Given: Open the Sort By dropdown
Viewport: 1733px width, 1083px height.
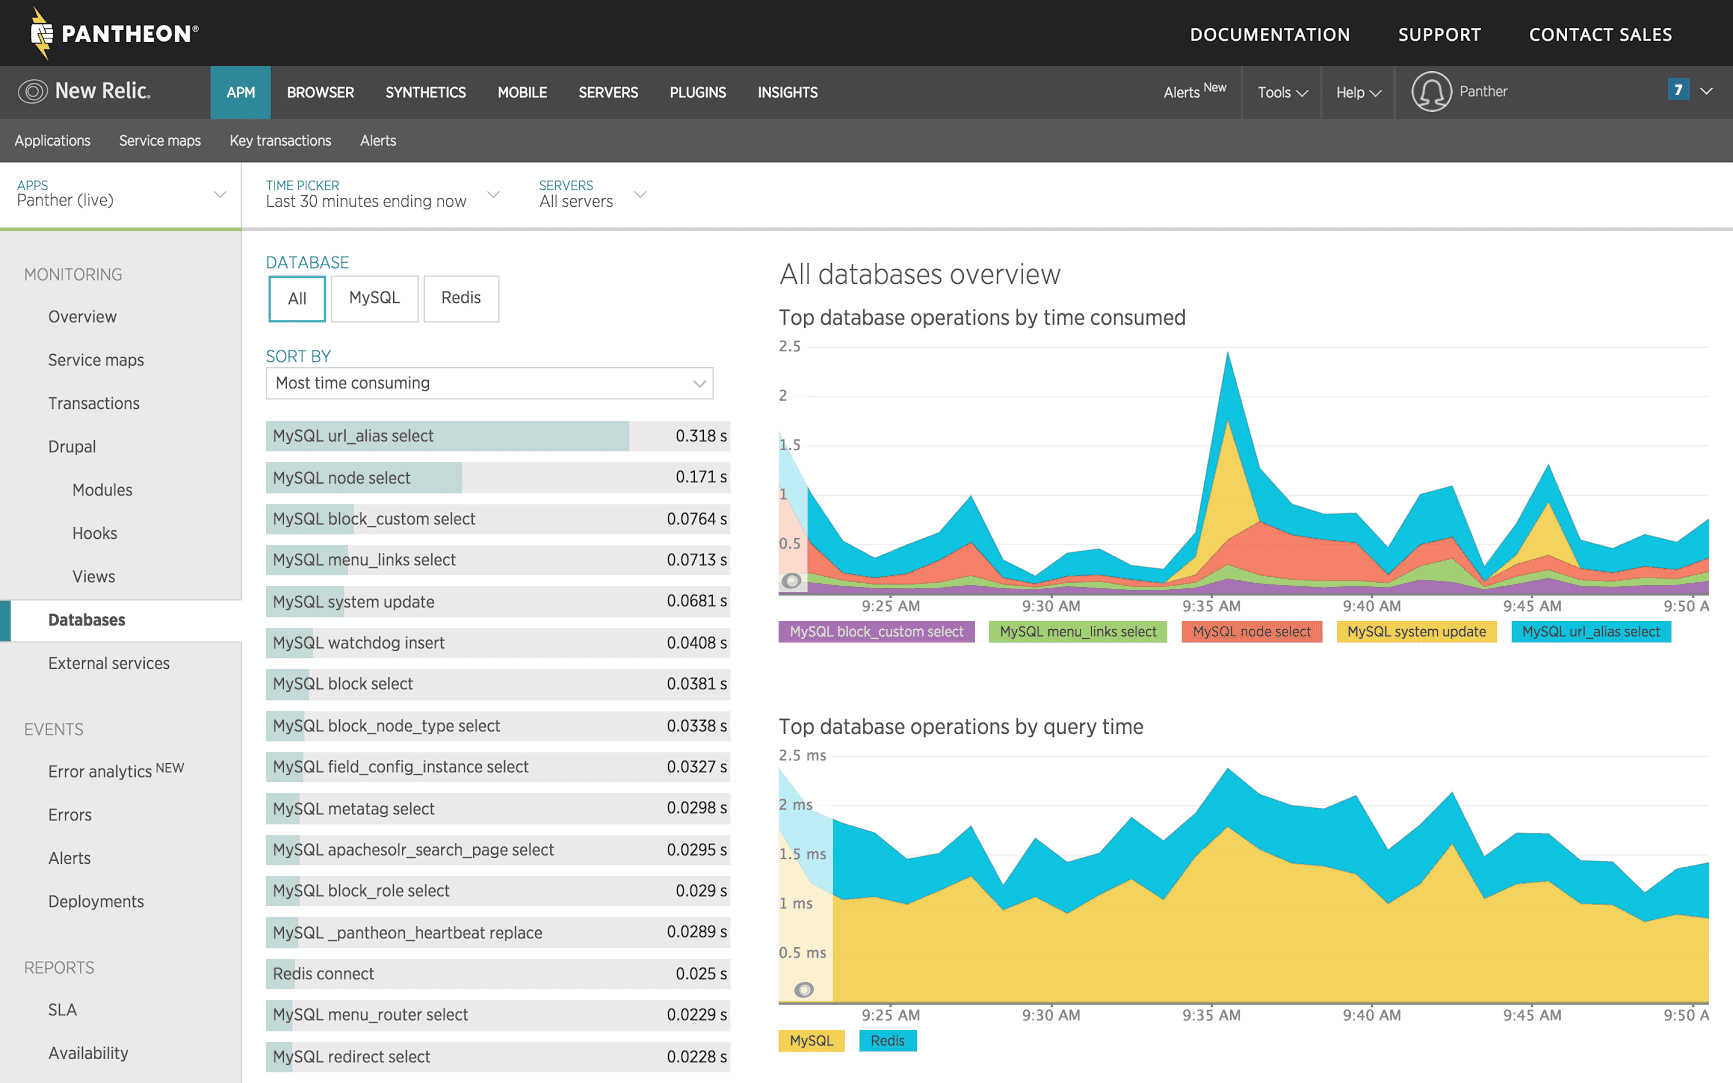Looking at the screenshot, I should tap(489, 383).
